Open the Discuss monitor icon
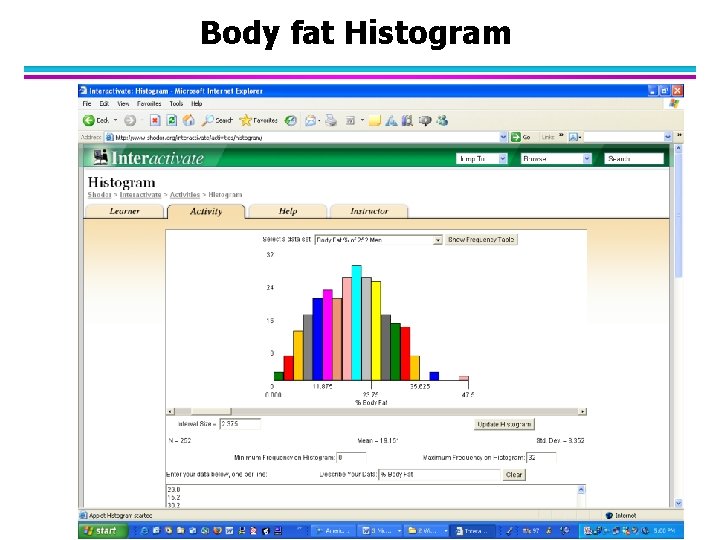 [425, 121]
